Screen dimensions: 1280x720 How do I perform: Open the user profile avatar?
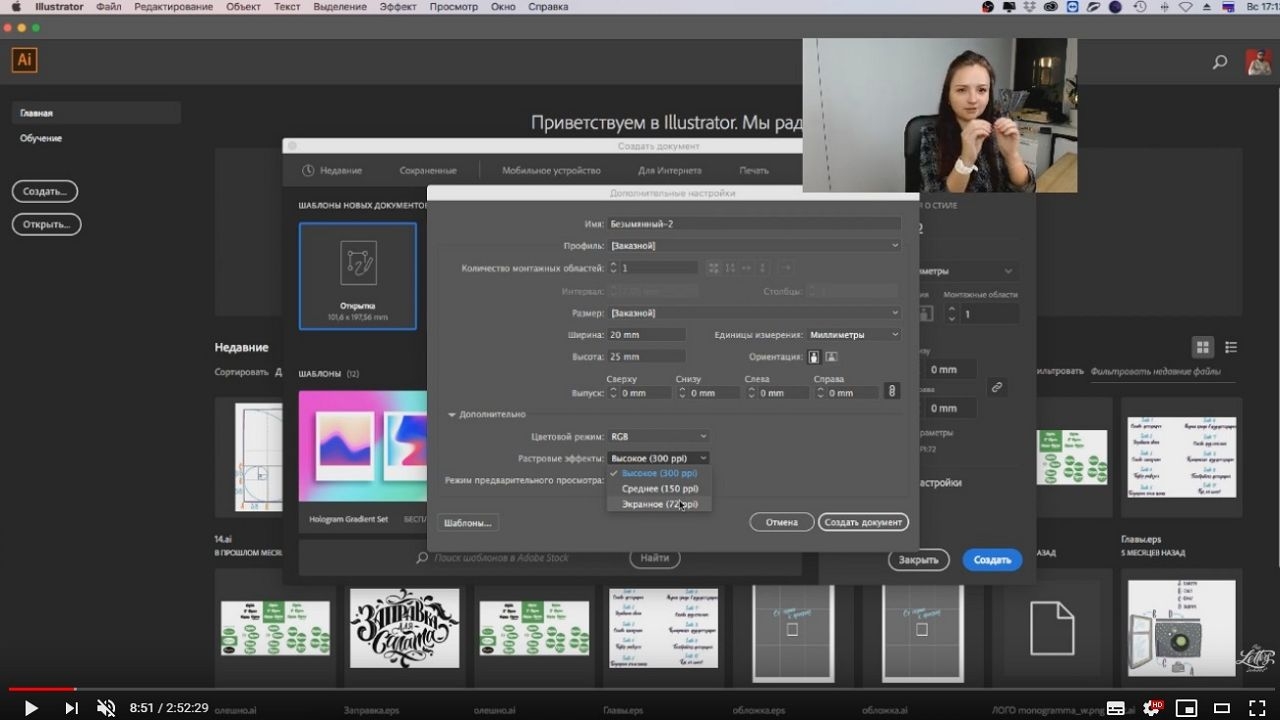(1258, 62)
